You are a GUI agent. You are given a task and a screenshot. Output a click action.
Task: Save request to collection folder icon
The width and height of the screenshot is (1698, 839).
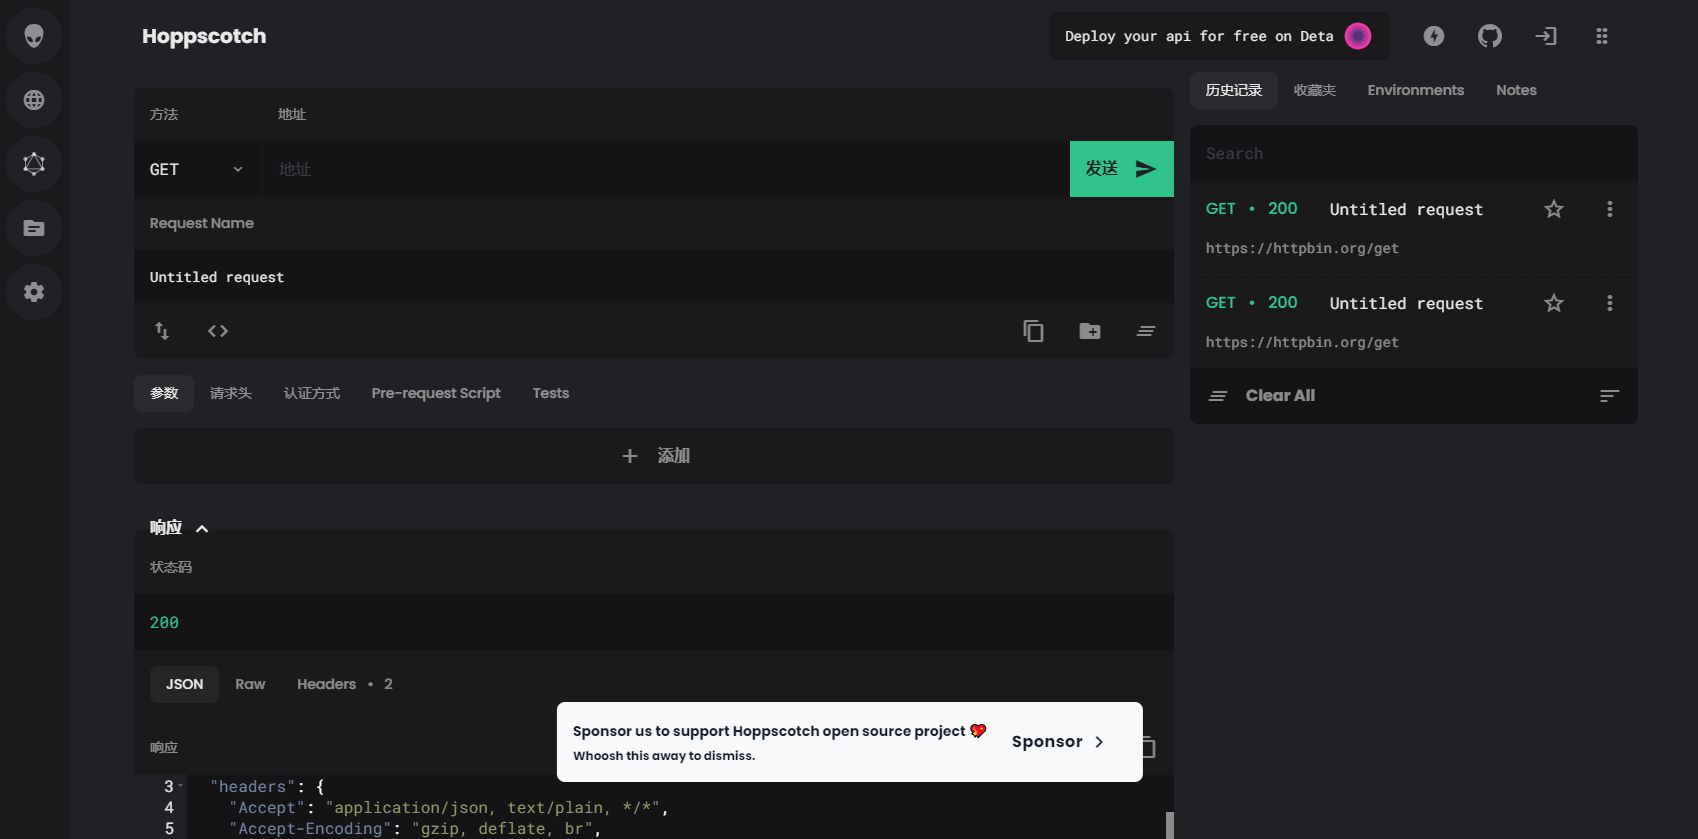pos(1090,331)
